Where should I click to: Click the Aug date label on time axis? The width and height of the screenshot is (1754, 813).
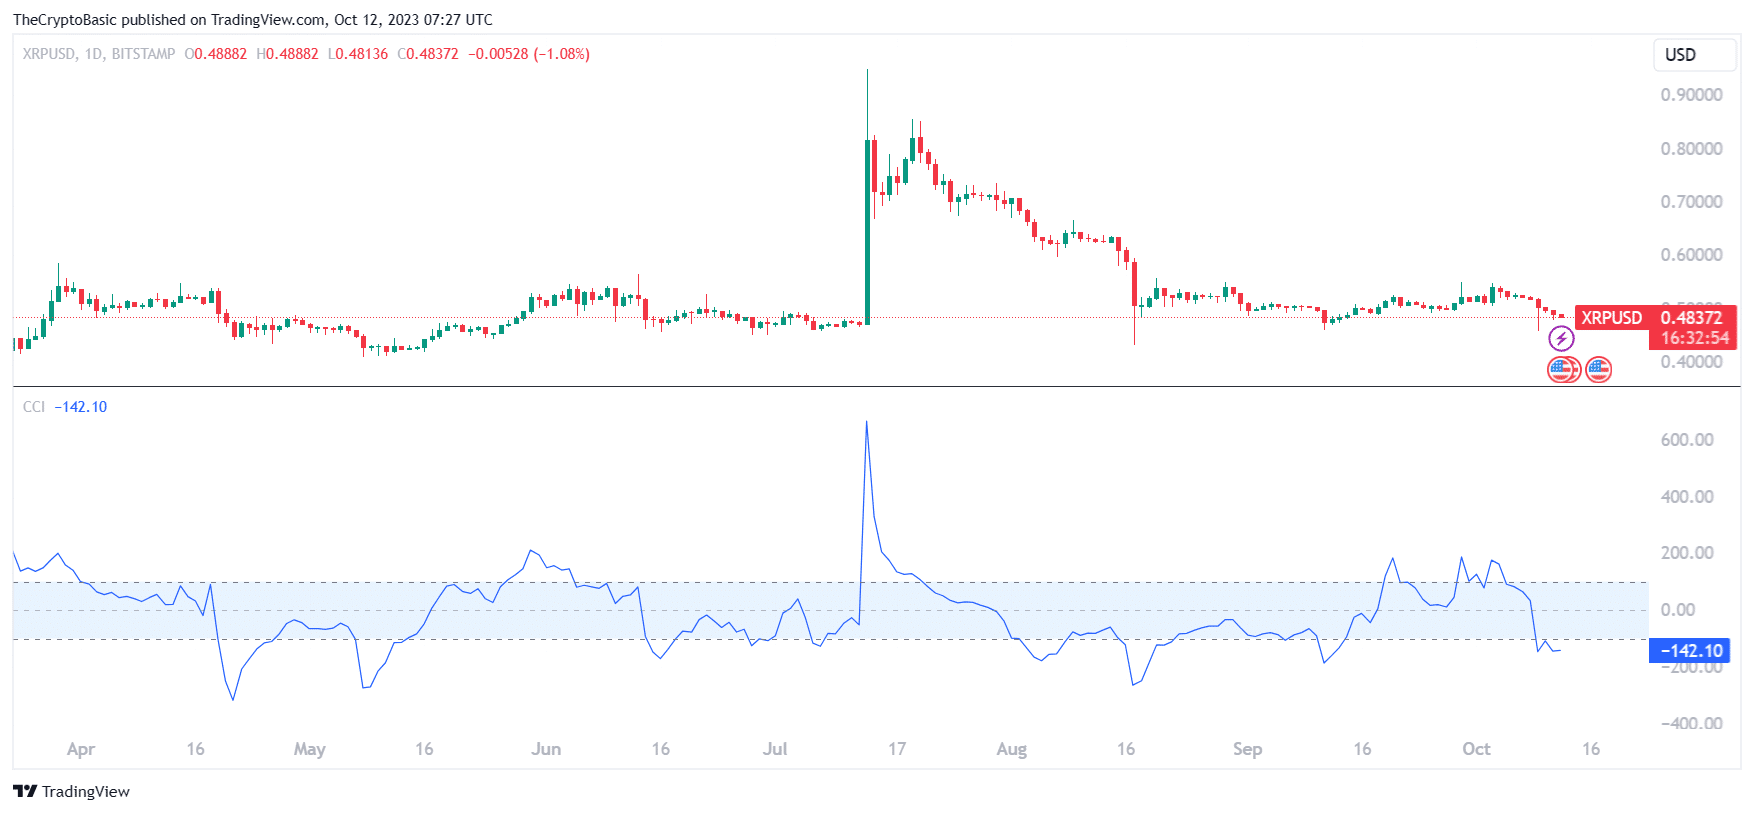tap(1012, 749)
